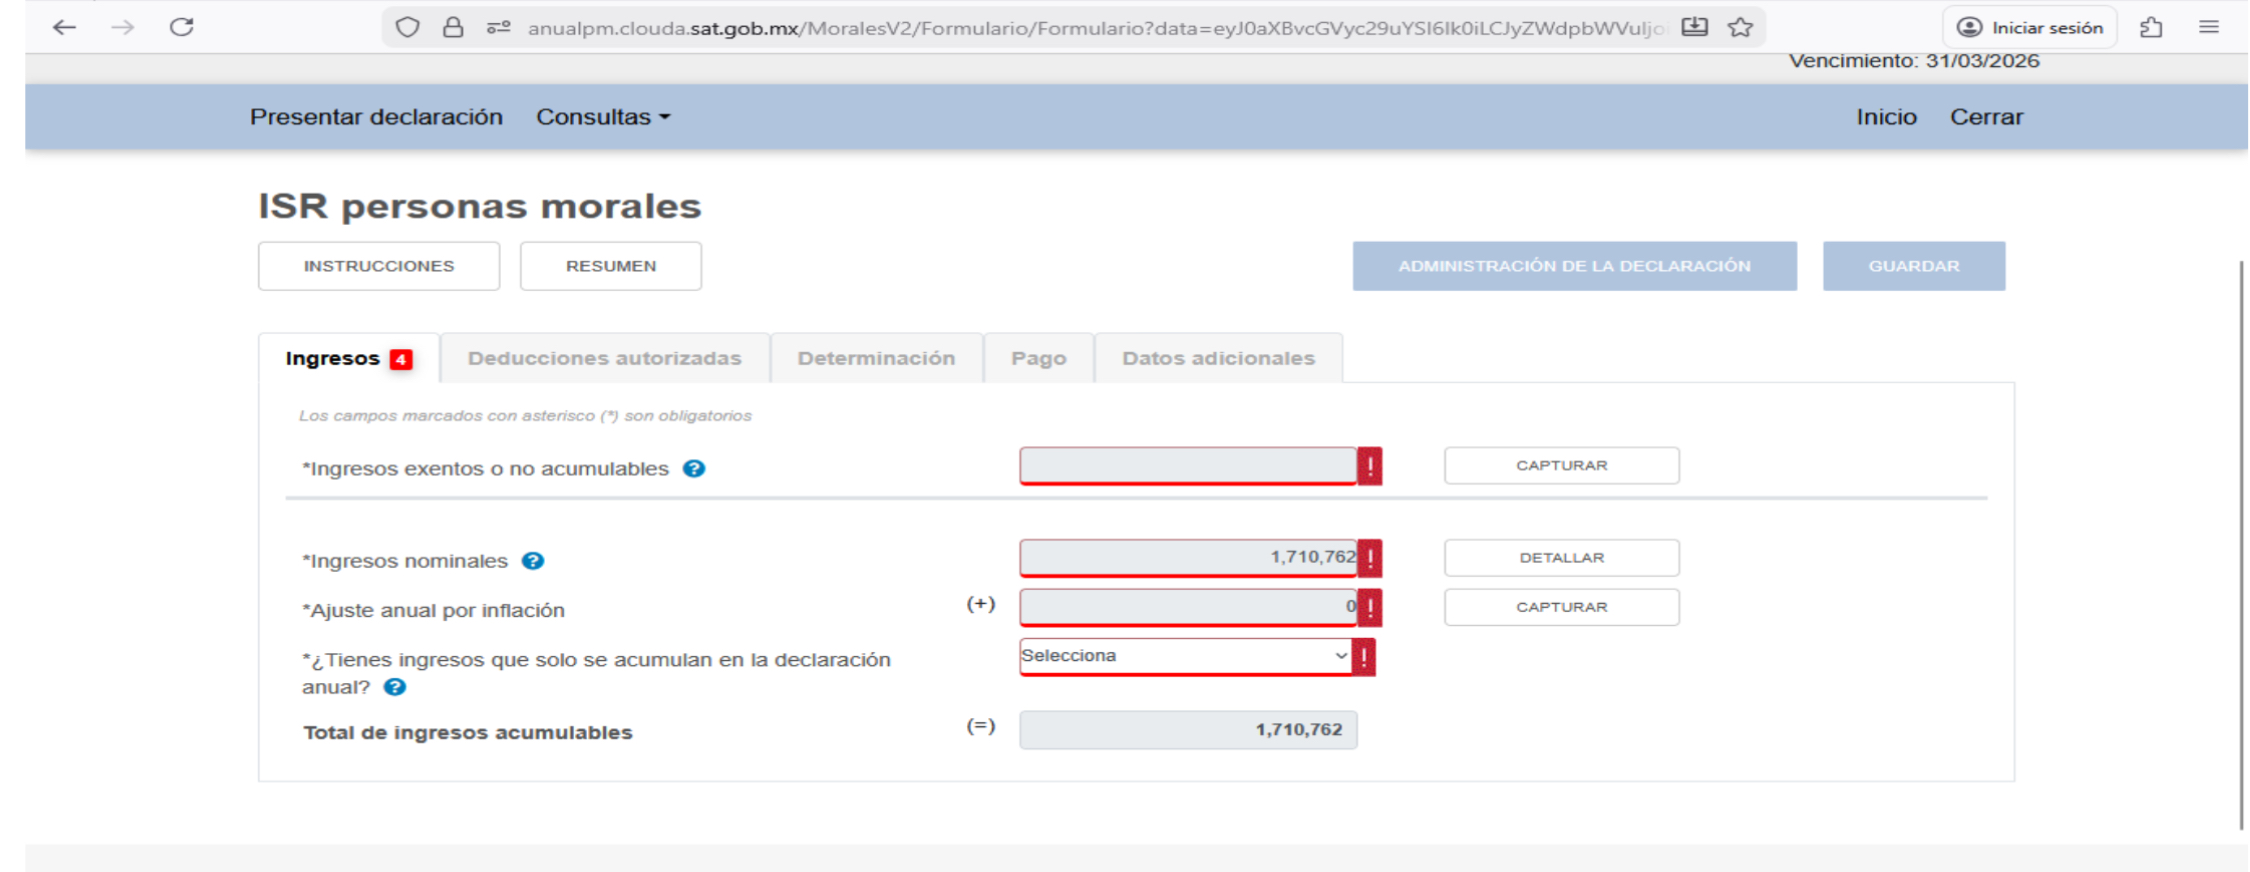Viewport: 2250px width, 872px height.
Task: Go to Datos adicionales tab
Action: pyautogui.click(x=1218, y=358)
